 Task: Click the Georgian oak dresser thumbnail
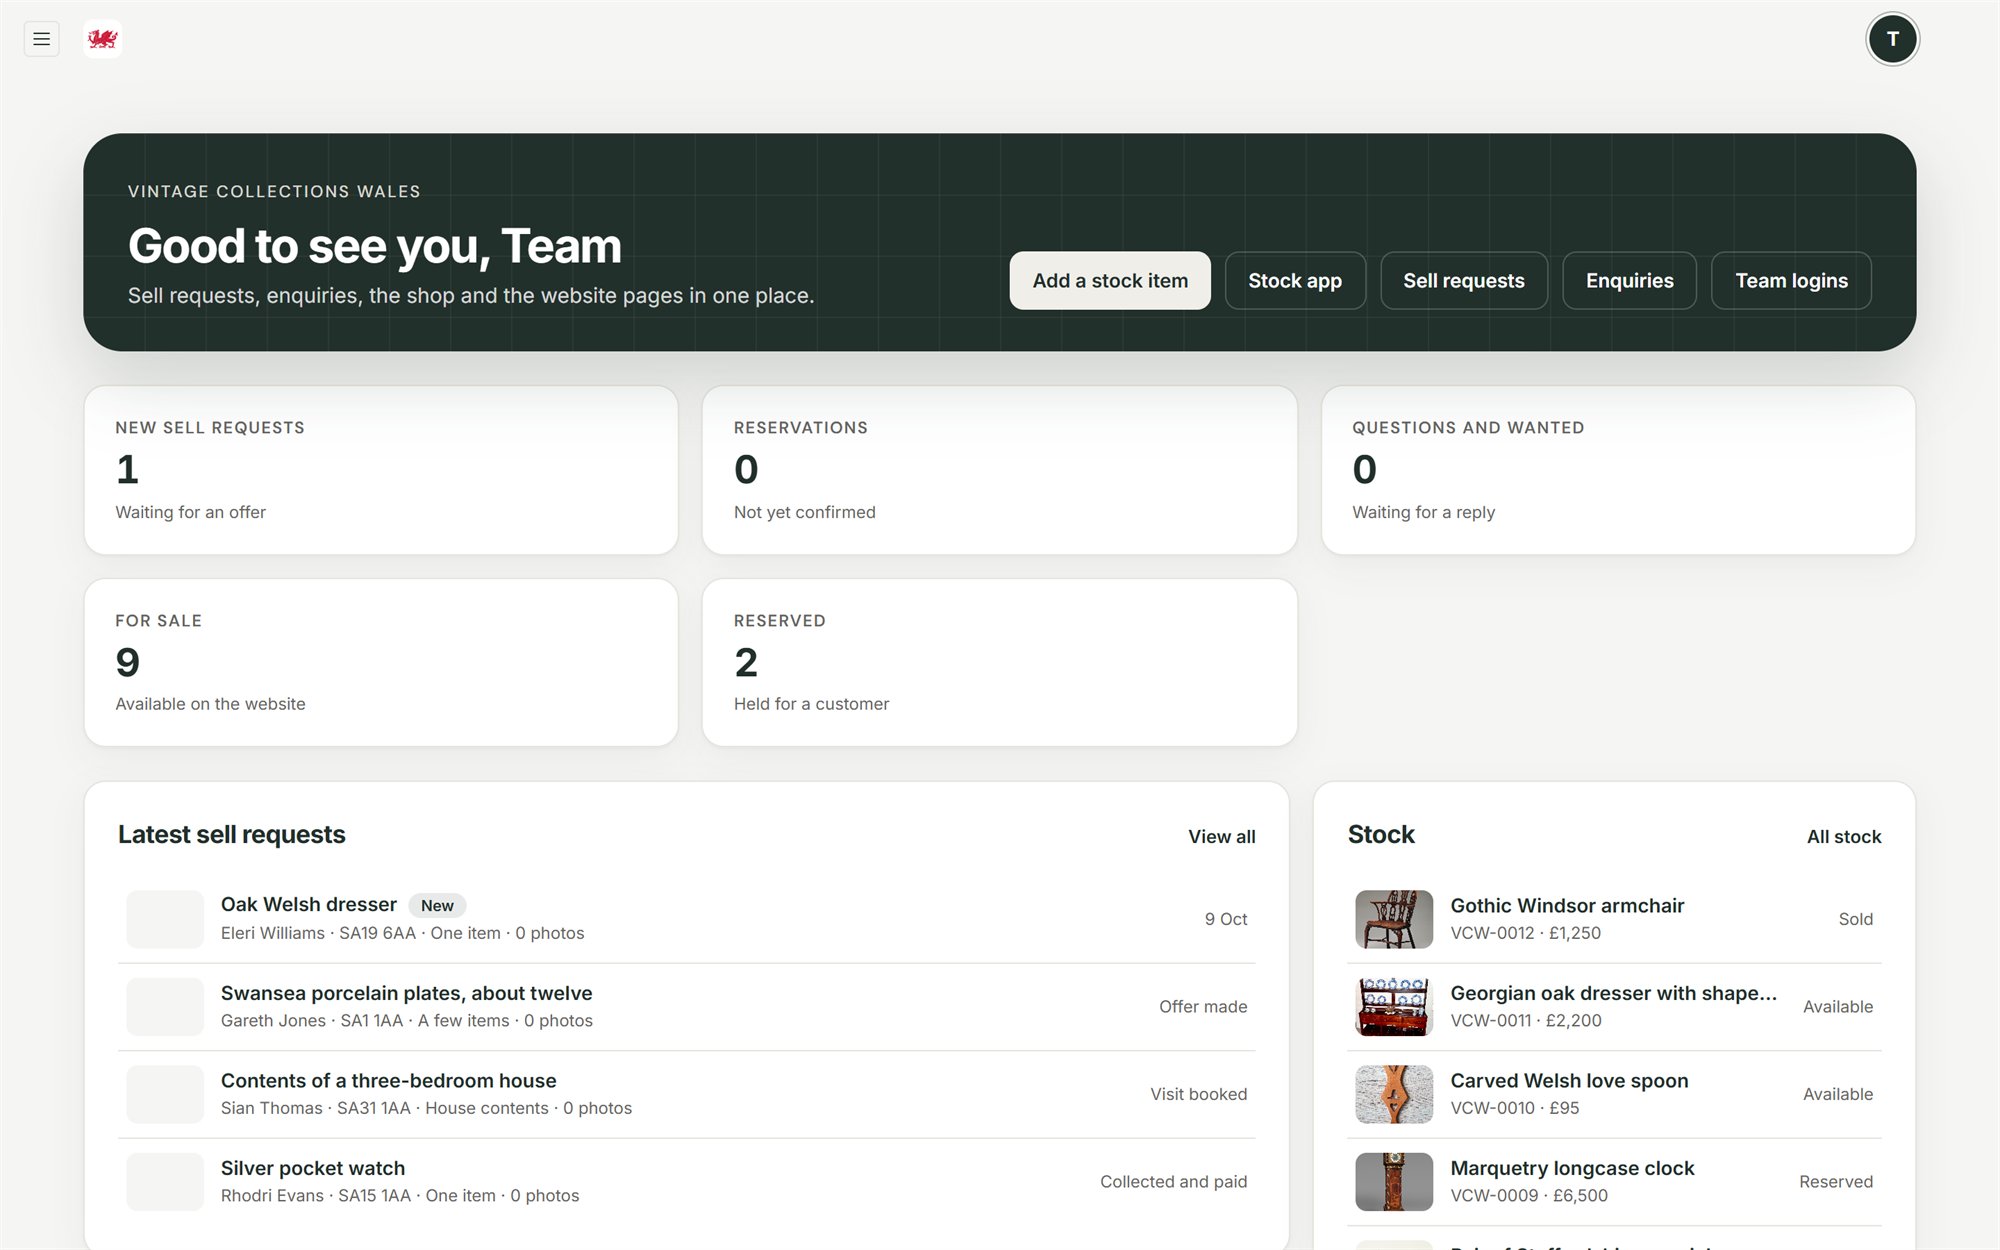pyautogui.click(x=1394, y=1007)
